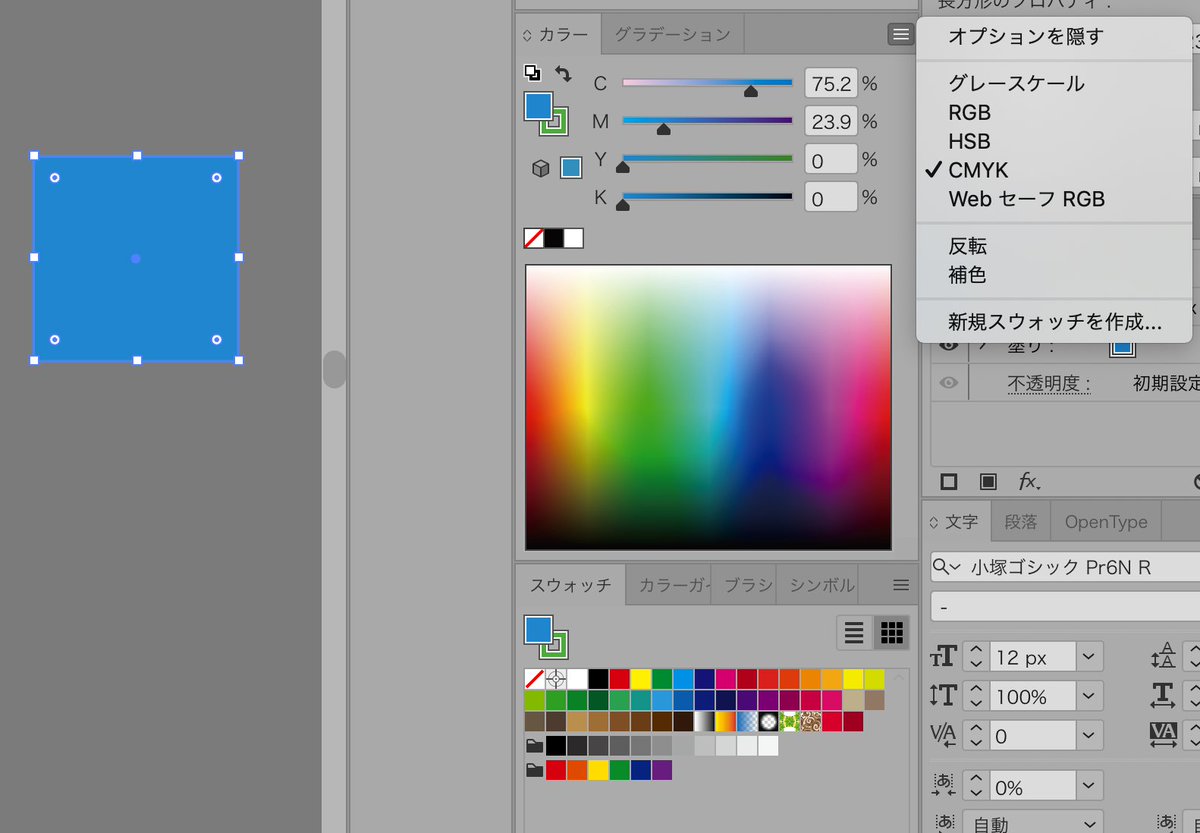Click the Y slider handle

click(623, 167)
